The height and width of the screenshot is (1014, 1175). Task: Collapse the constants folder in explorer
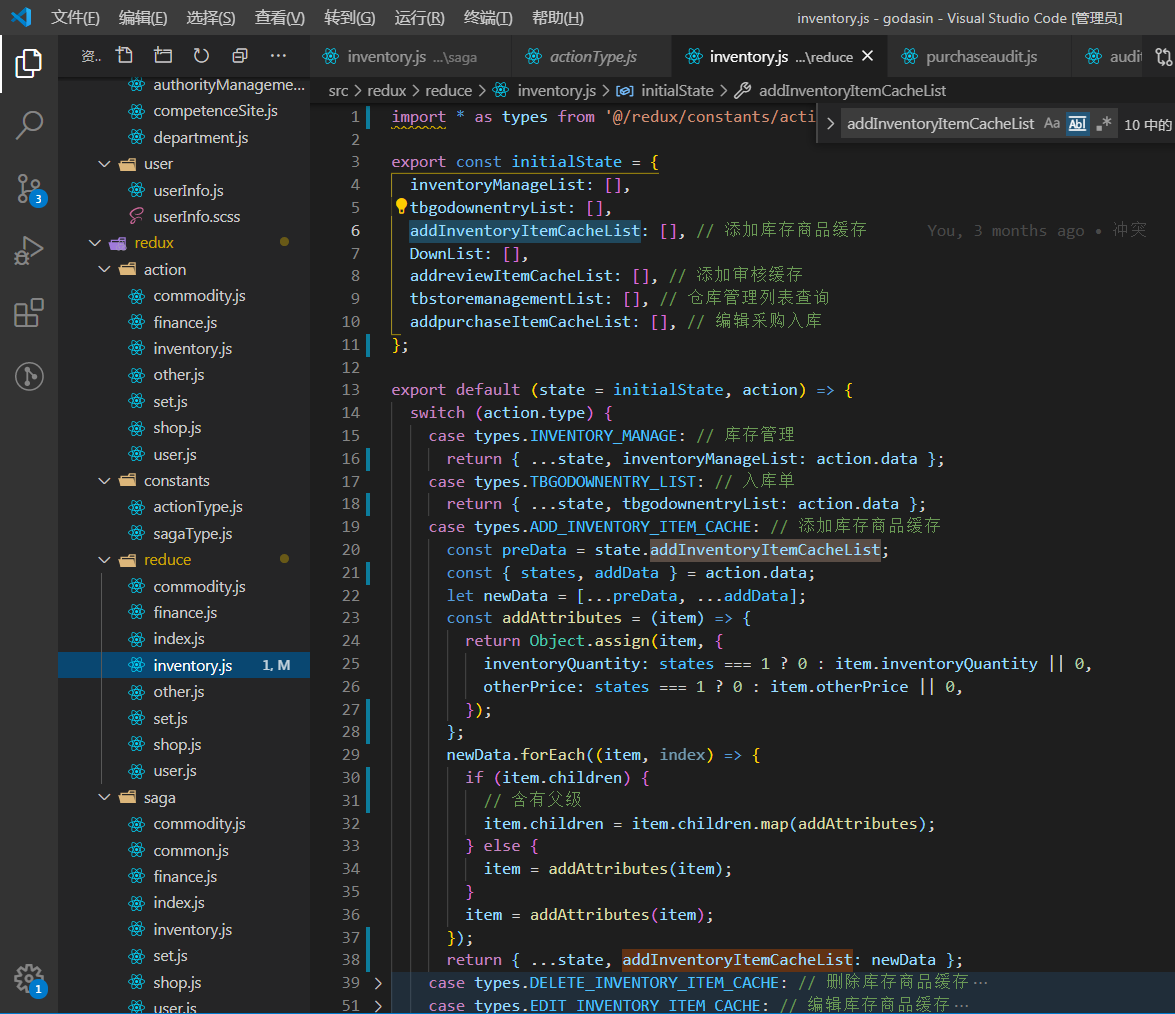104,480
